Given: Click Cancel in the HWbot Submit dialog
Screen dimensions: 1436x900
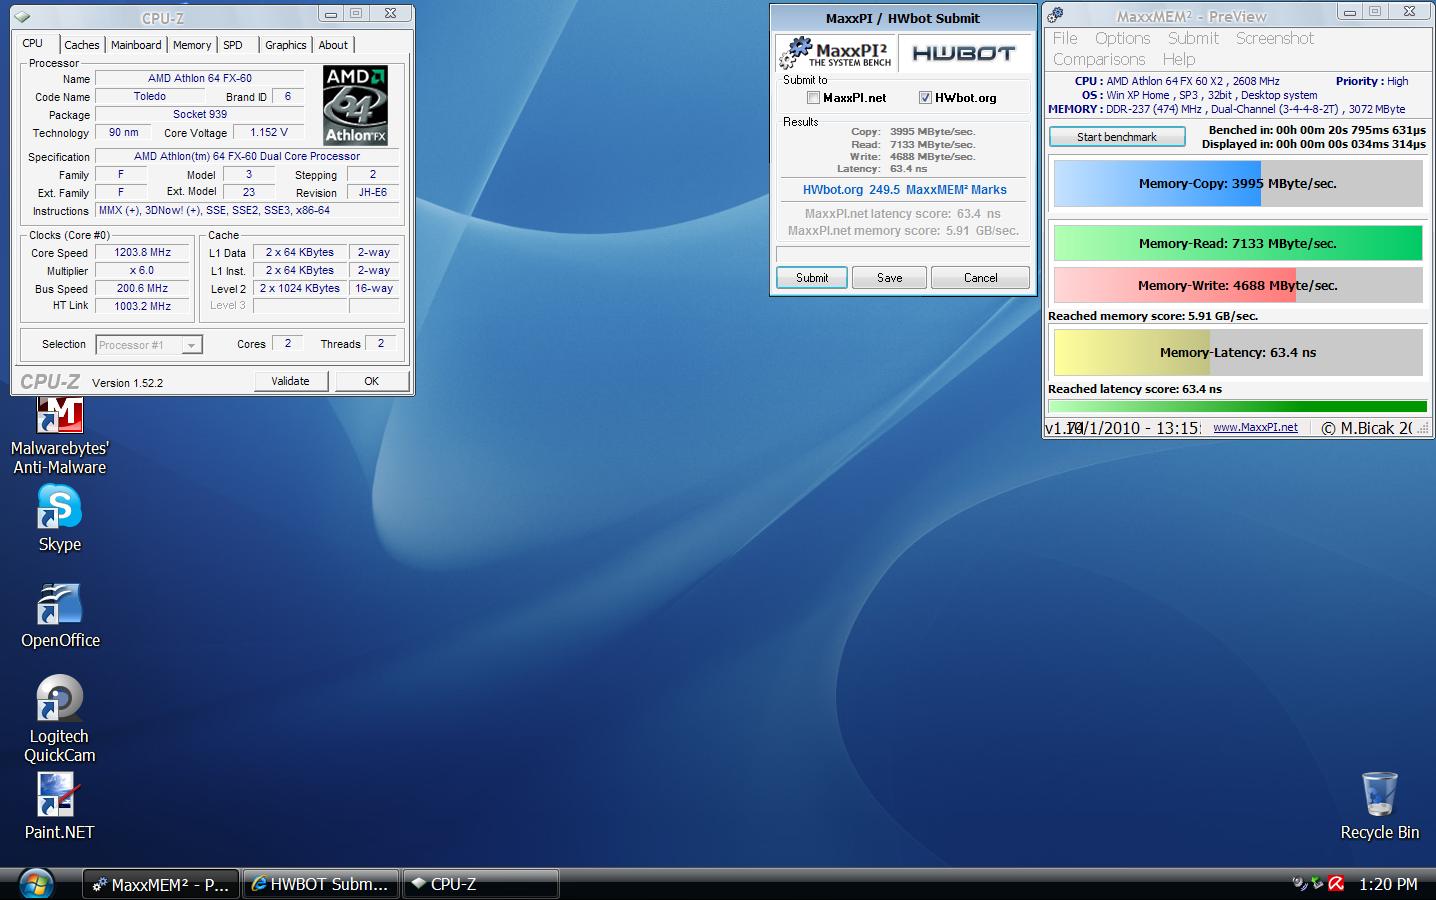Looking at the screenshot, I should [980, 278].
